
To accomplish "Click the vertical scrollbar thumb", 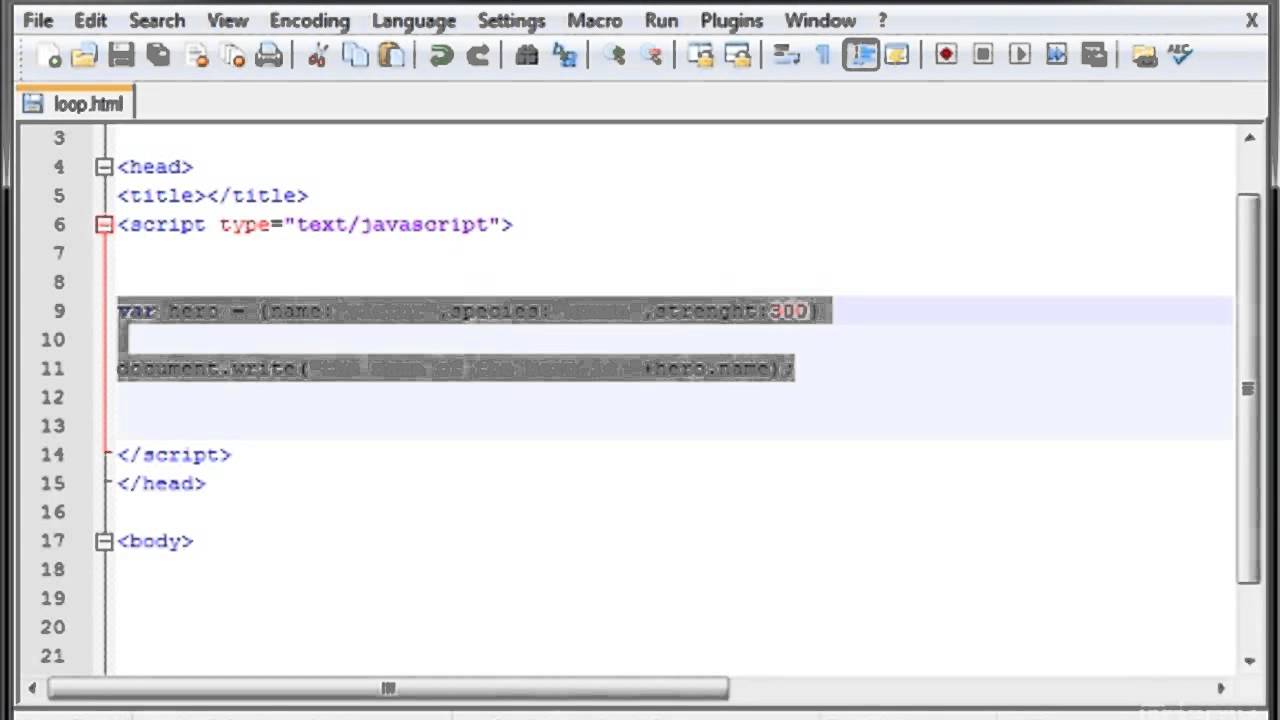I will [1248, 388].
